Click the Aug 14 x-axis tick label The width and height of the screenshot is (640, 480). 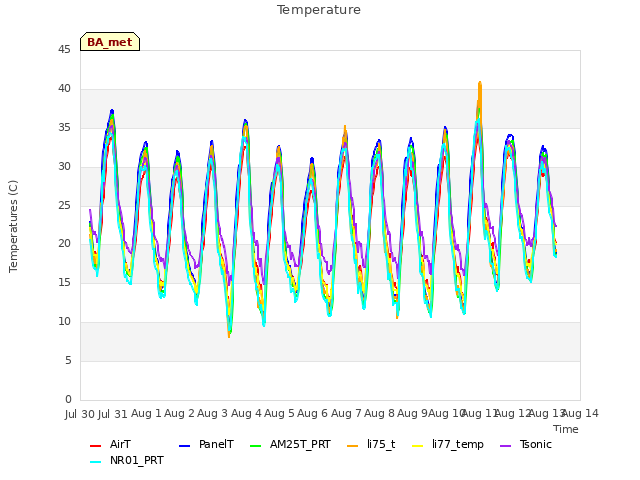click(580, 413)
